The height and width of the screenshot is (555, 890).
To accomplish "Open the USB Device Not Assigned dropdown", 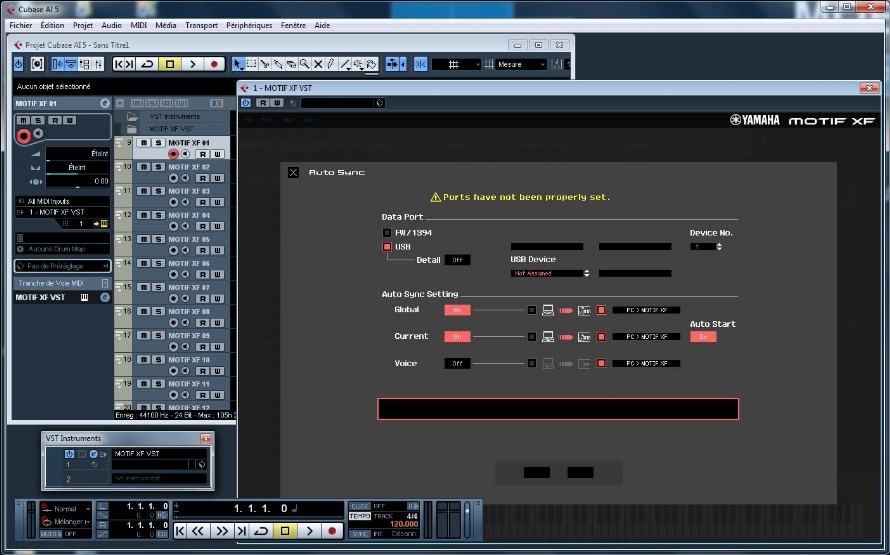I will pos(550,273).
